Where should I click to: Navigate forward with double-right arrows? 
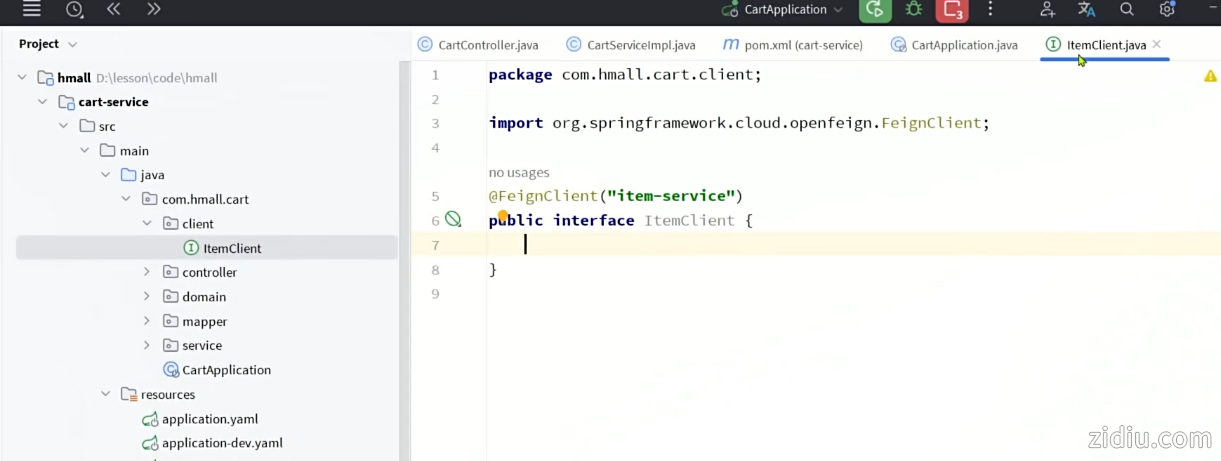click(153, 9)
